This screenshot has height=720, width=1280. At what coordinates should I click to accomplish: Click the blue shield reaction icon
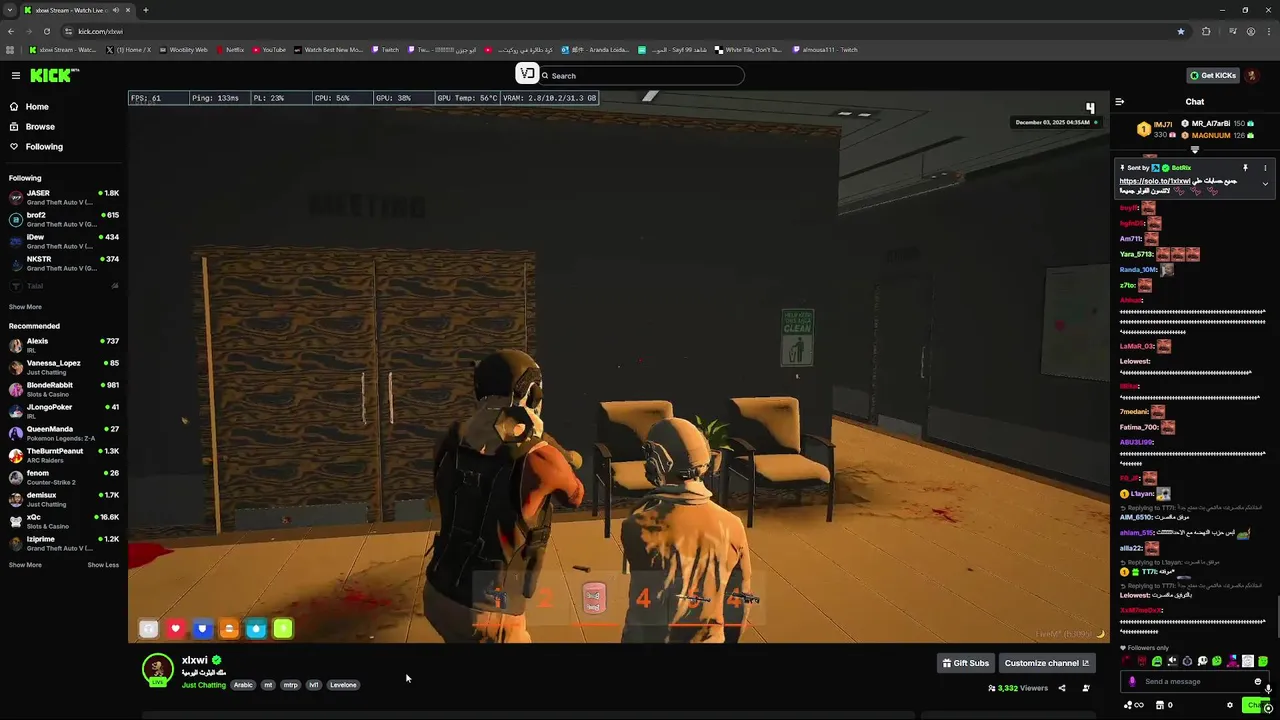(202, 628)
